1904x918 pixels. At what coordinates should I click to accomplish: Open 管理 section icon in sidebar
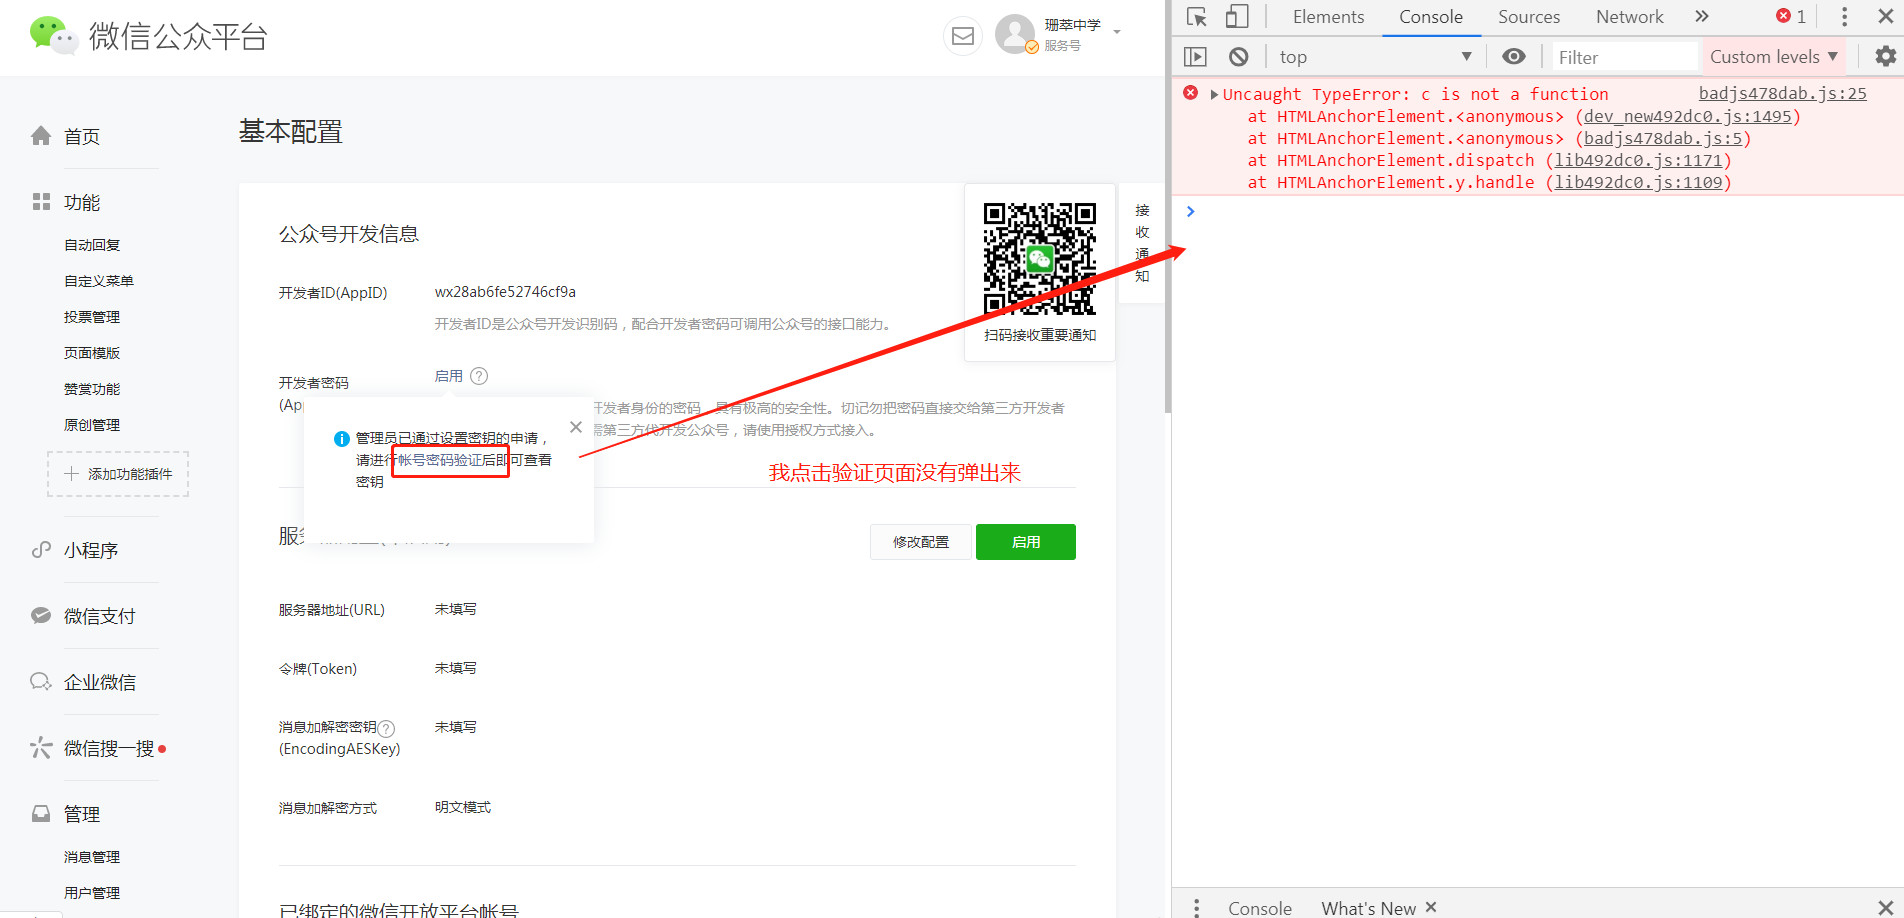coord(41,814)
